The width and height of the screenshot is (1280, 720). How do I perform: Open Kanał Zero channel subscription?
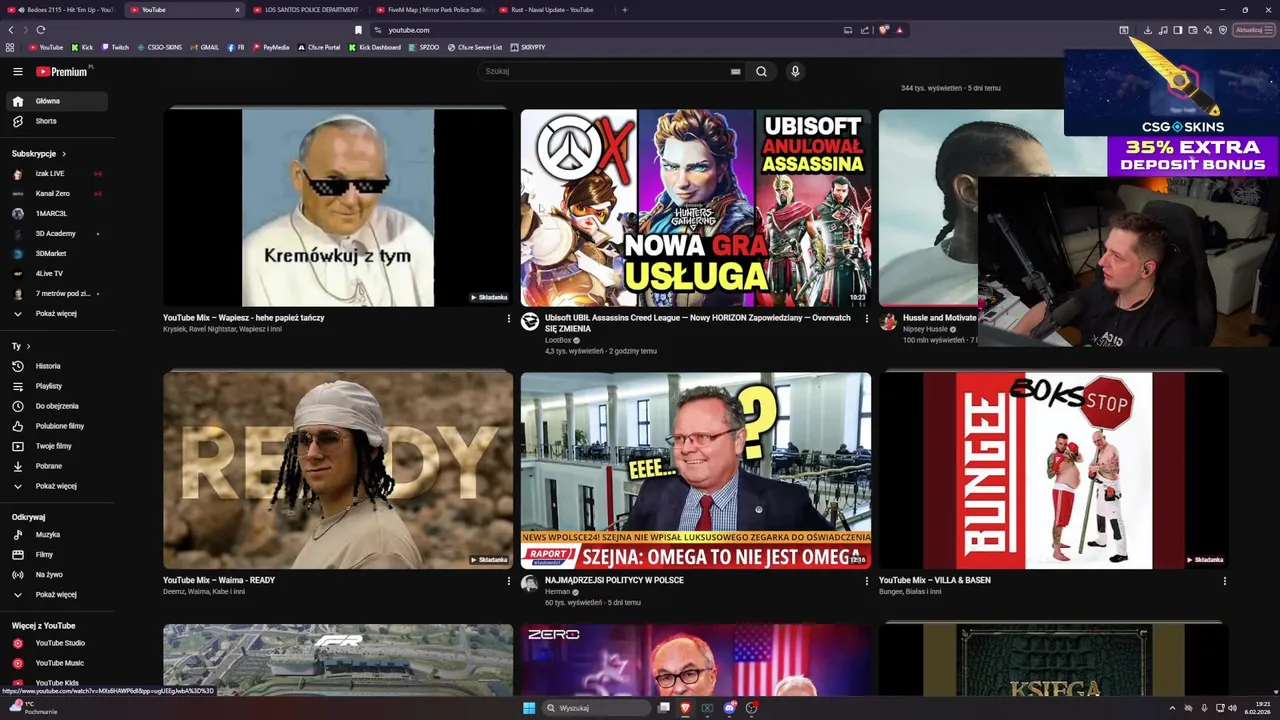[x=57, y=193]
